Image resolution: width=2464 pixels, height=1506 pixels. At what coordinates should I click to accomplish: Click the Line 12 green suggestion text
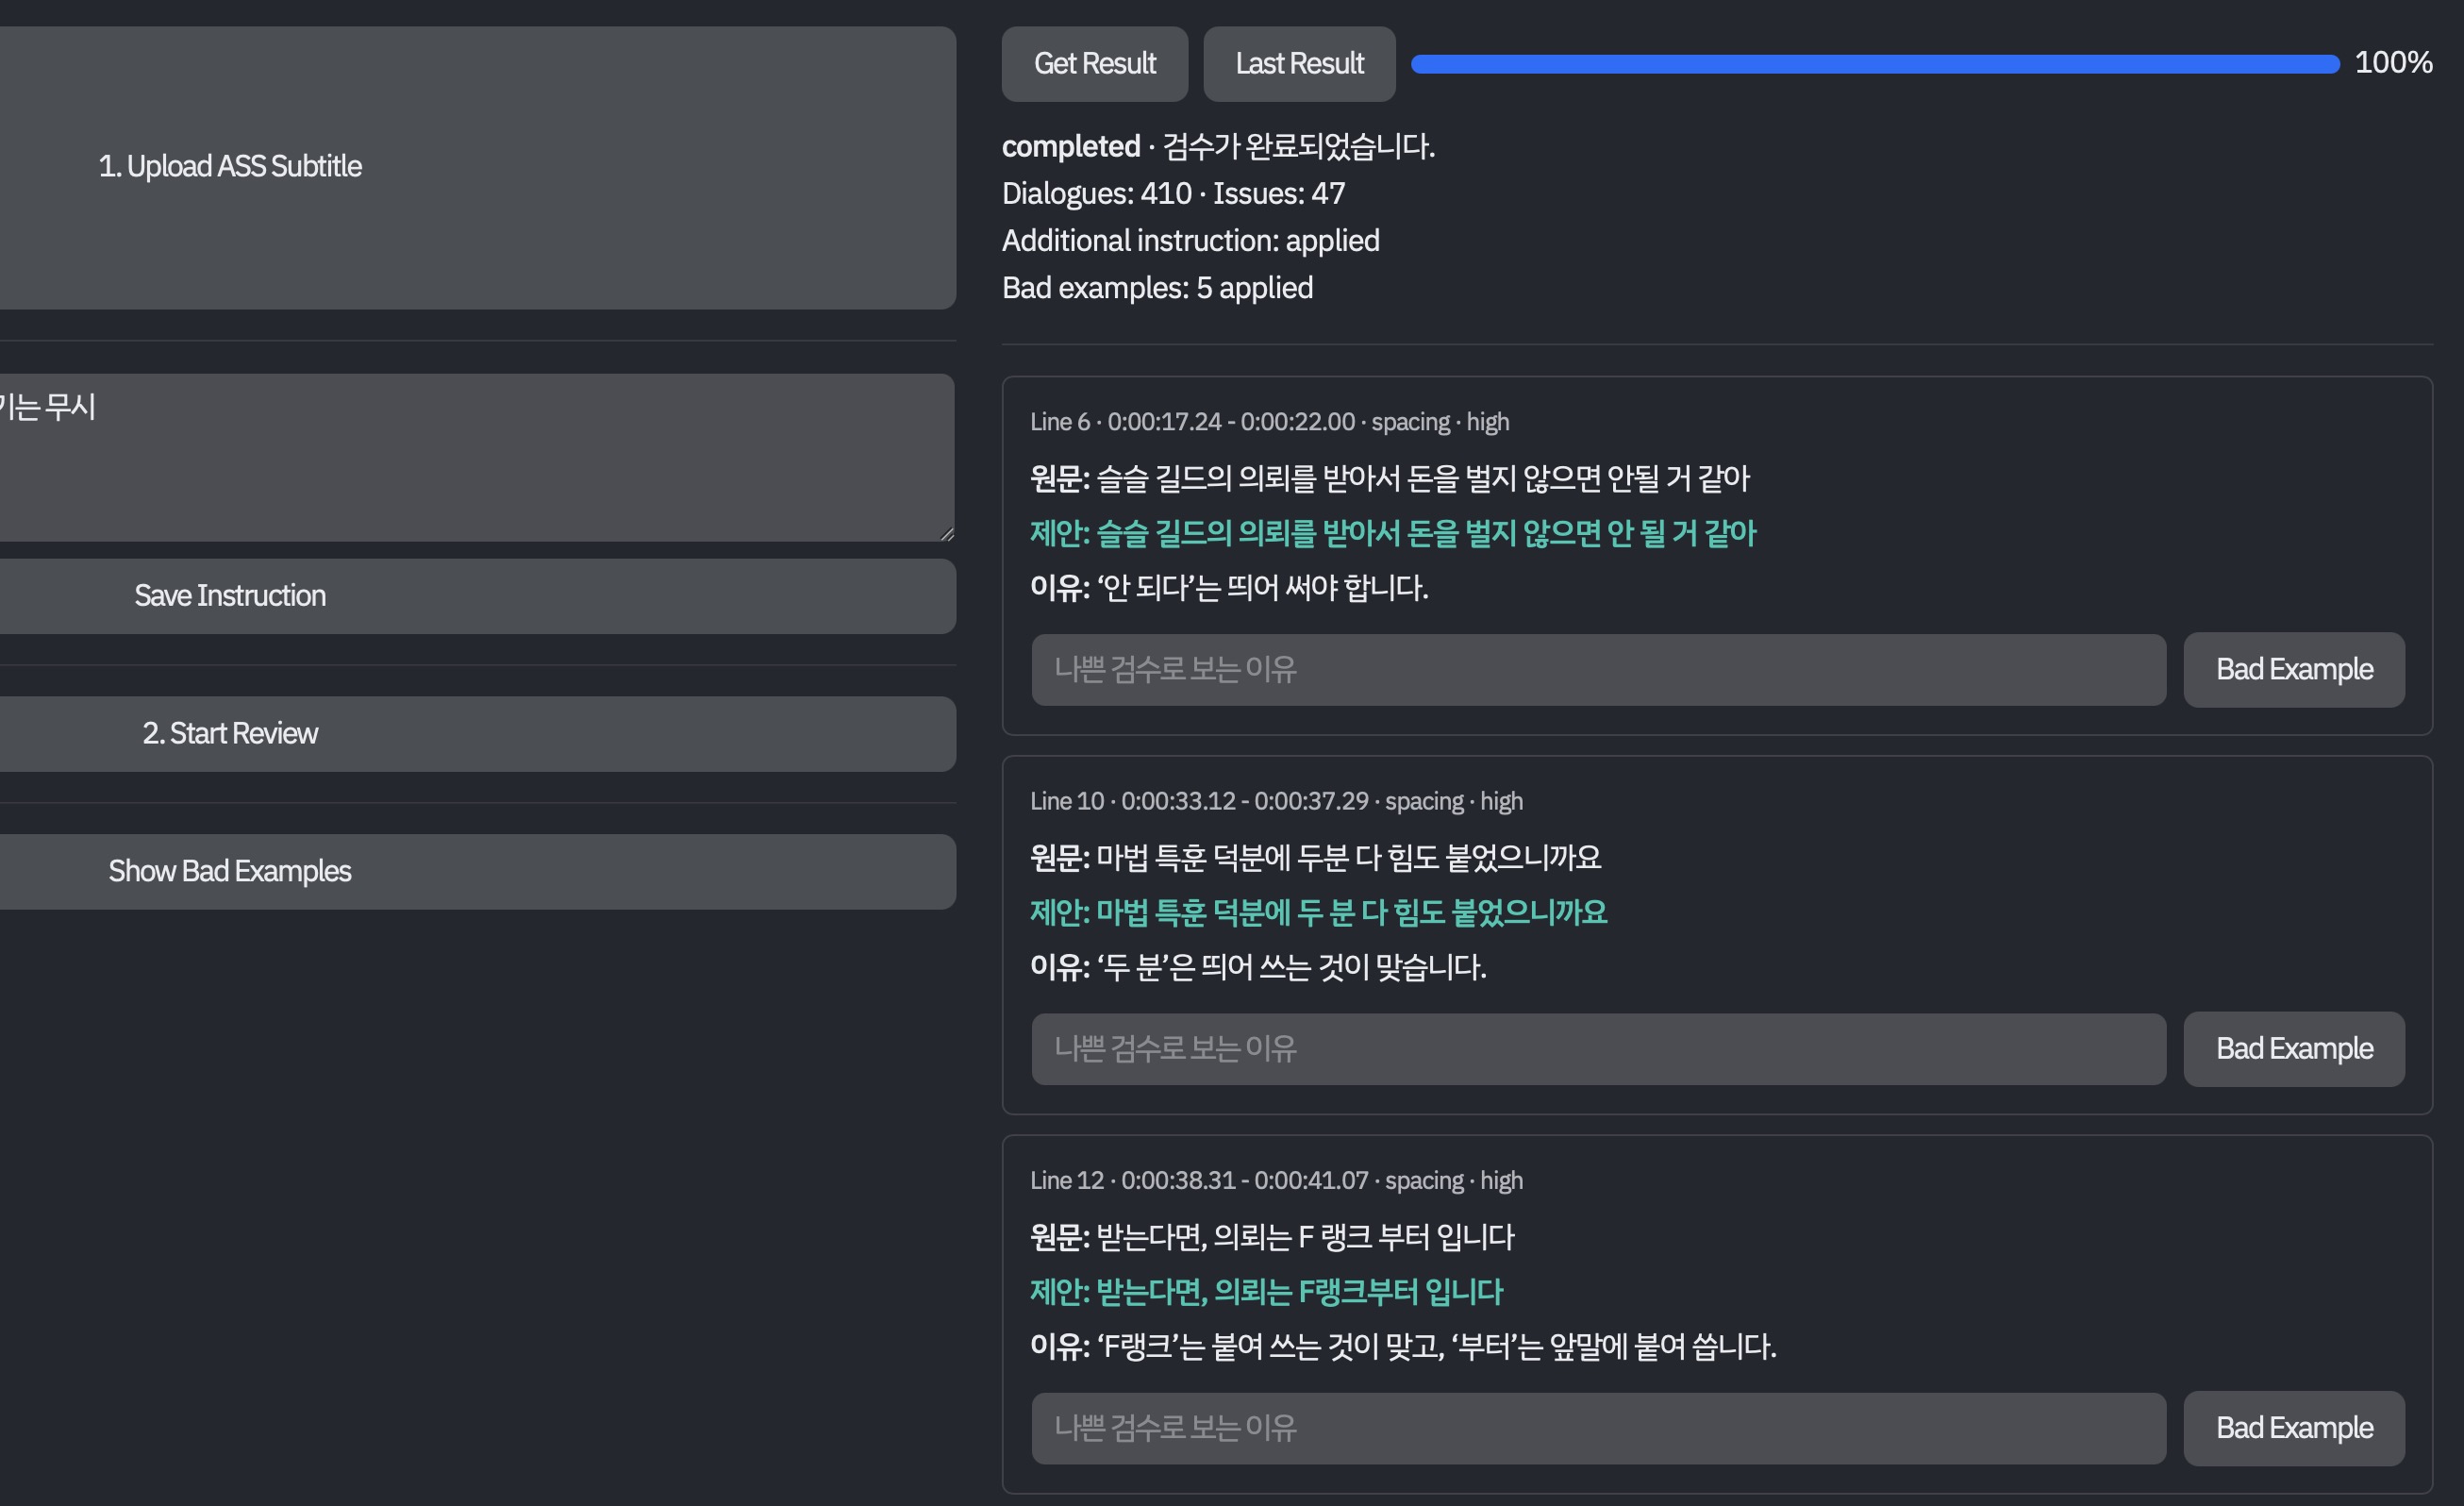1266,1291
